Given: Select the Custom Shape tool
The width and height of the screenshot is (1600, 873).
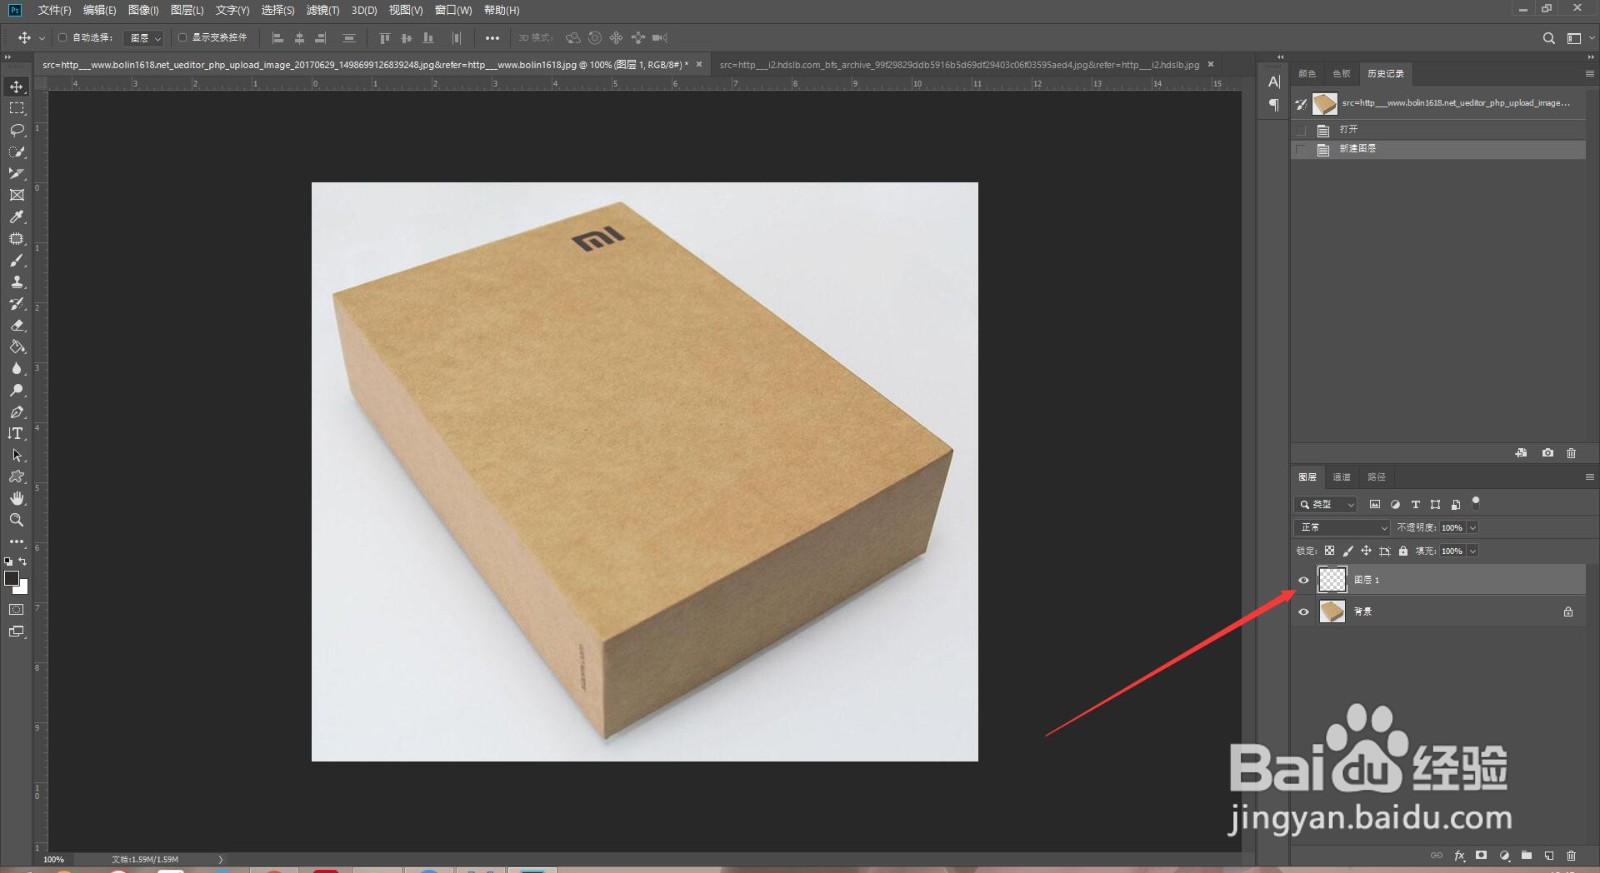Looking at the screenshot, I should pos(17,477).
